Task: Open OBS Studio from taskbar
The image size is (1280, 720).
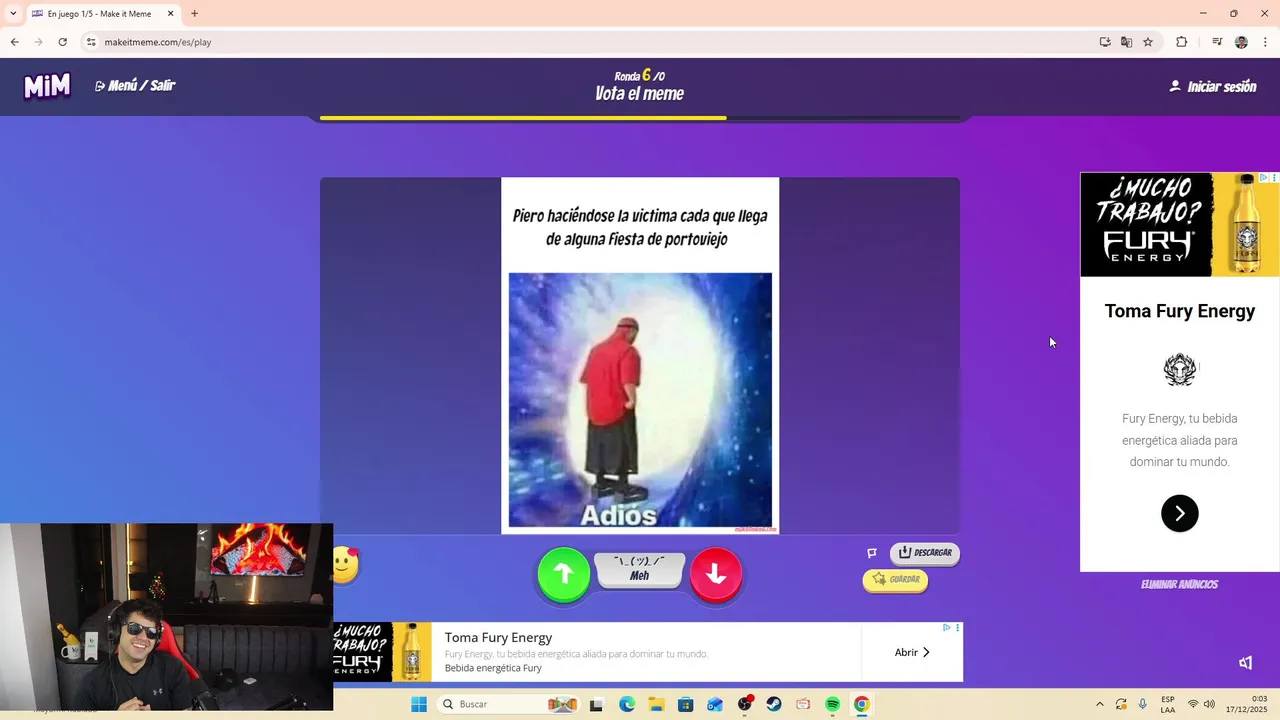Action: coord(745,704)
